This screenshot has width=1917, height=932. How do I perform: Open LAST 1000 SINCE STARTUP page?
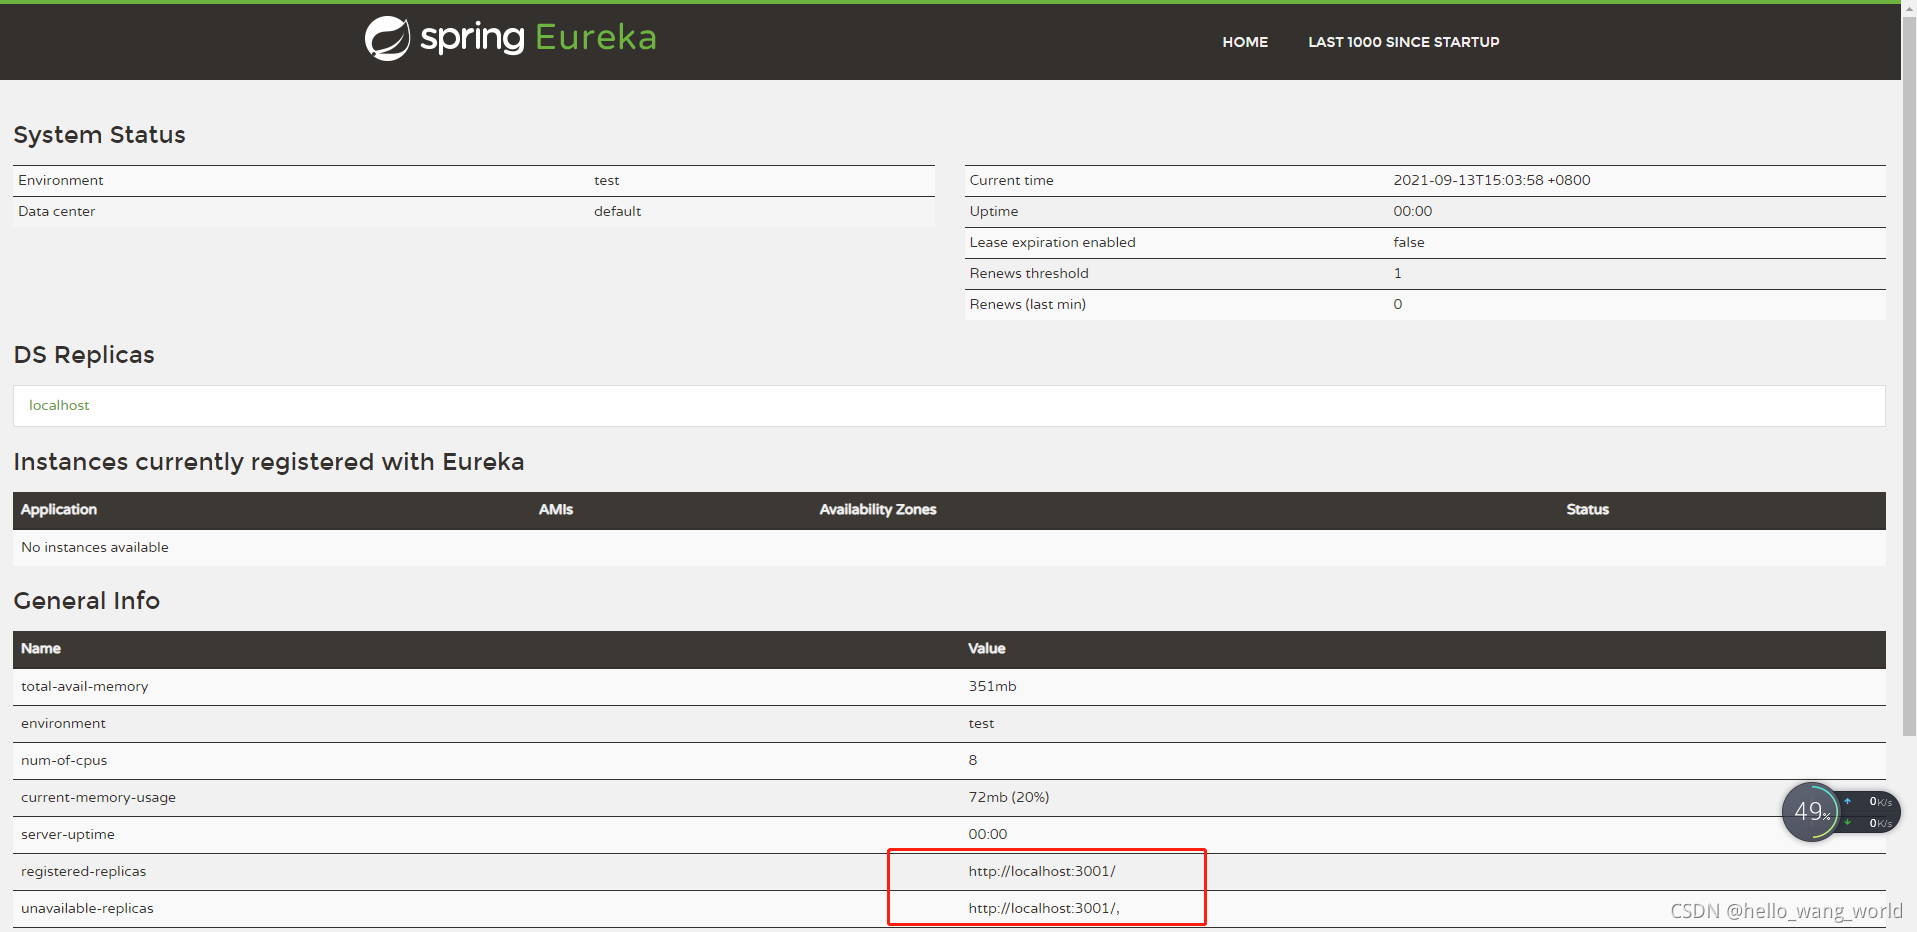coord(1403,42)
